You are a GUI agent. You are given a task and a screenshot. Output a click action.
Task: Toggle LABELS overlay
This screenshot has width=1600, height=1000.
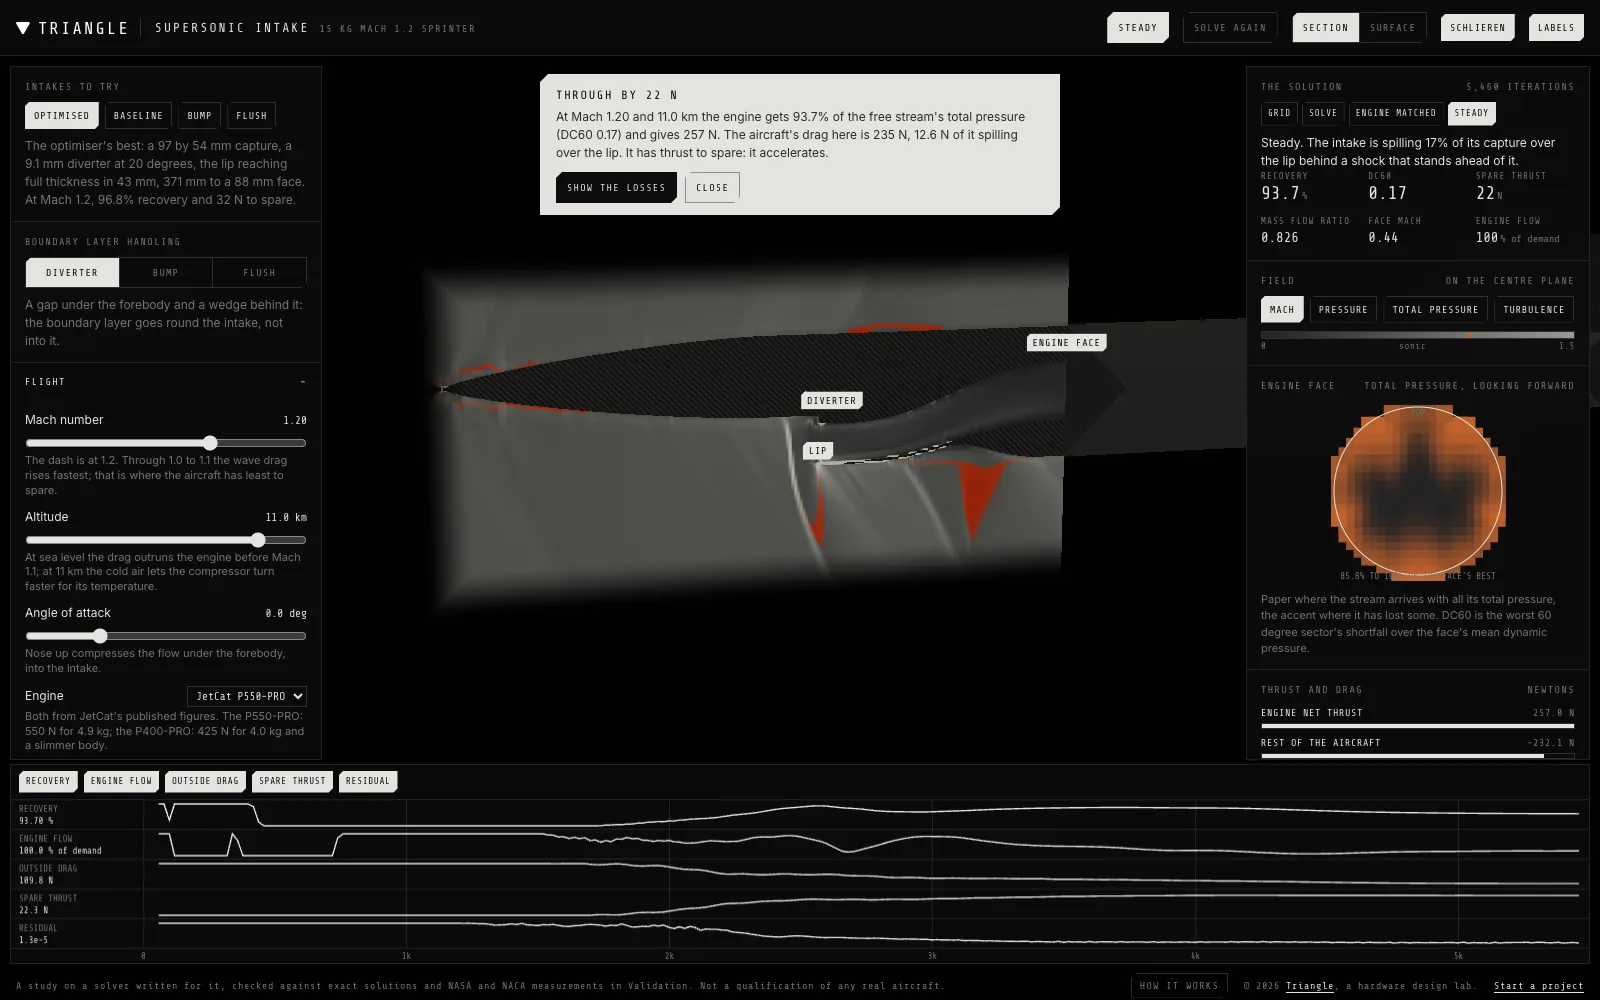1556,28
